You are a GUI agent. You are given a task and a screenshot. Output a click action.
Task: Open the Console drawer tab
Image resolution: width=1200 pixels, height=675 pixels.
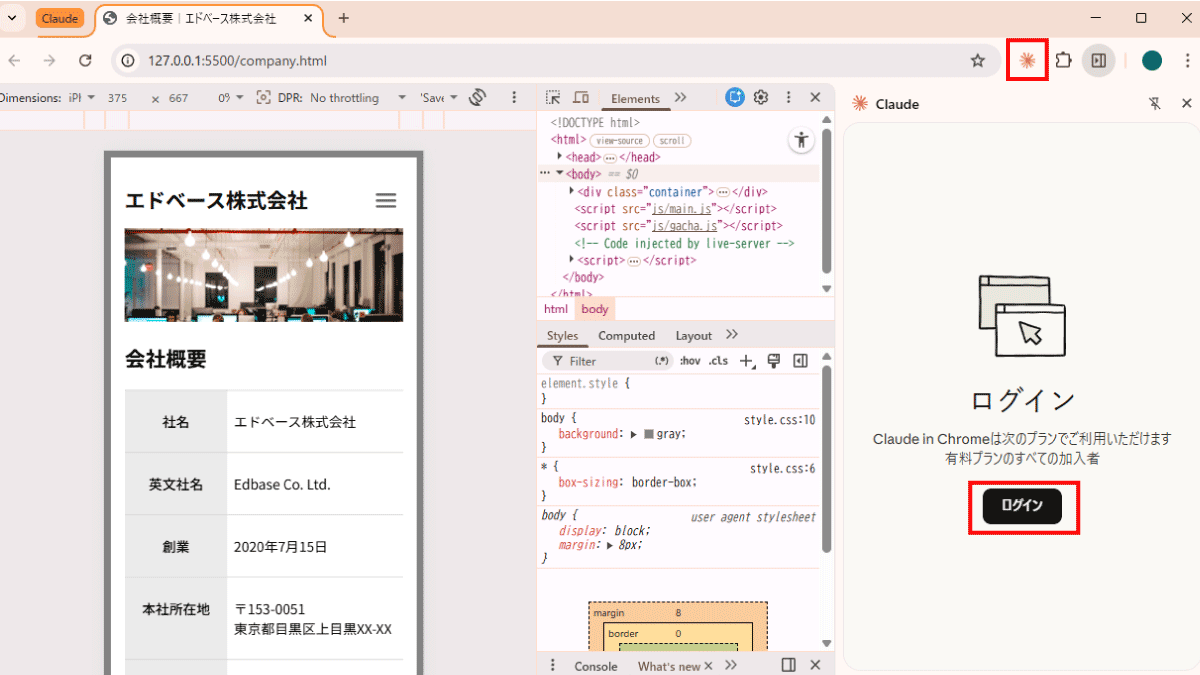(x=595, y=666)
